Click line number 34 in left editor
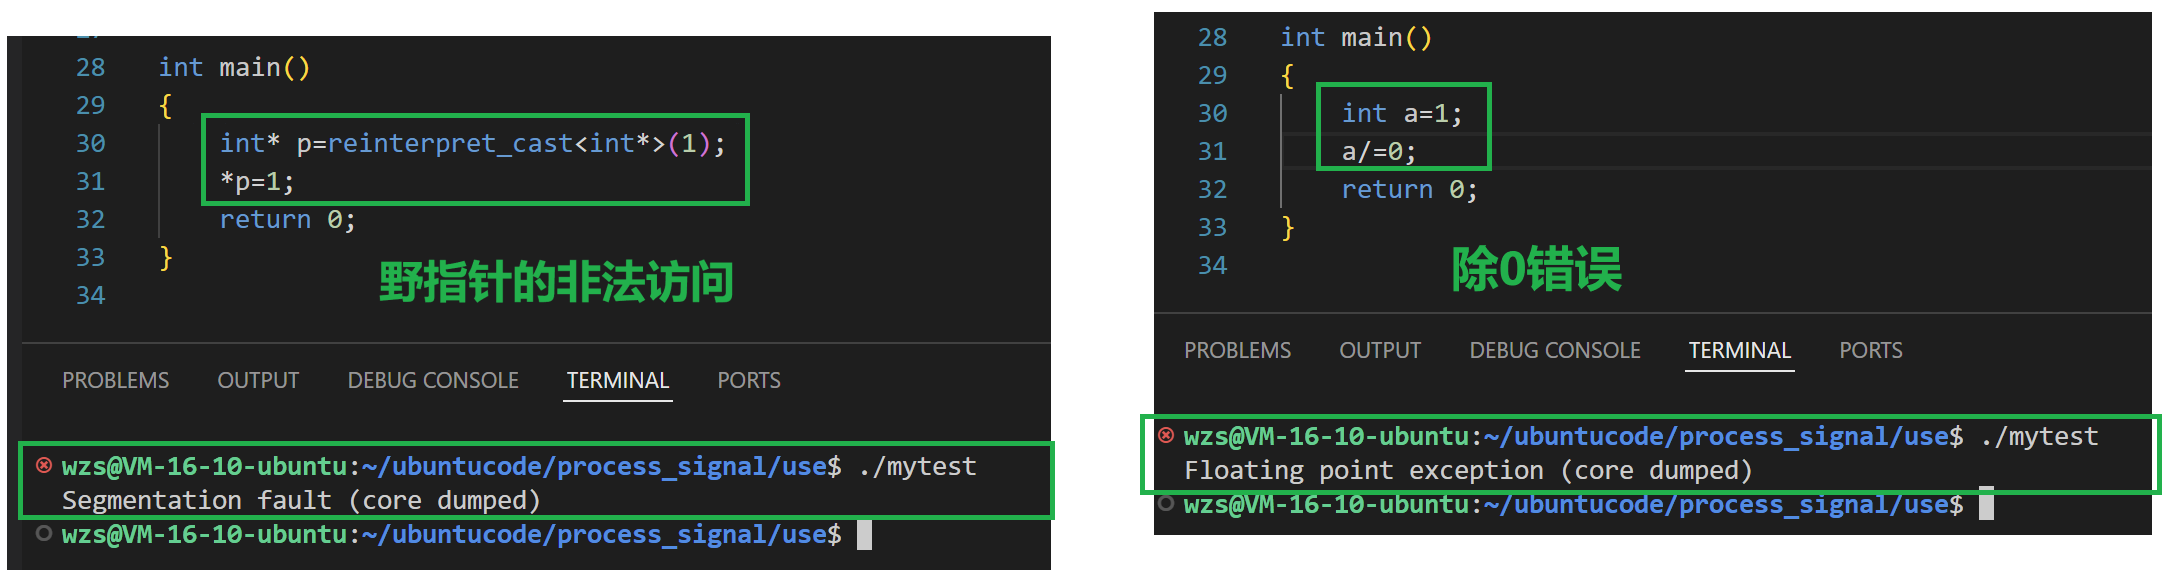 click(90, 296)
